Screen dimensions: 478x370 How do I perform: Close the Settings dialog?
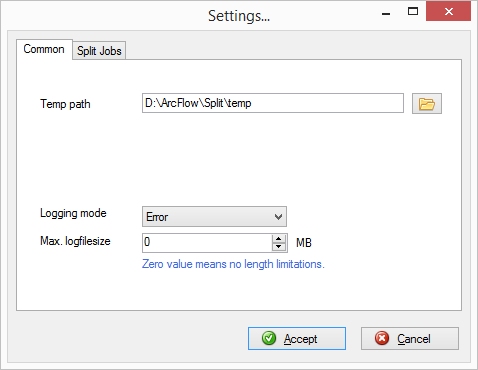448,11
